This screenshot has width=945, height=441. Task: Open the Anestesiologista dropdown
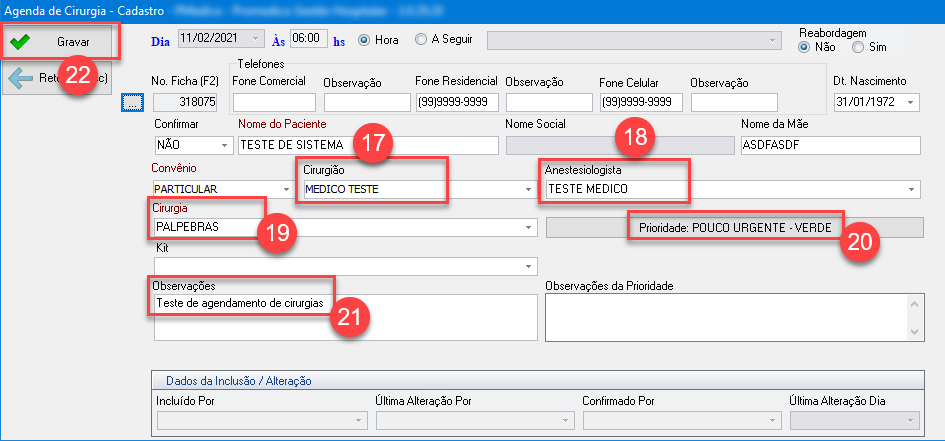pyautogui.click(x=912, y=189)
